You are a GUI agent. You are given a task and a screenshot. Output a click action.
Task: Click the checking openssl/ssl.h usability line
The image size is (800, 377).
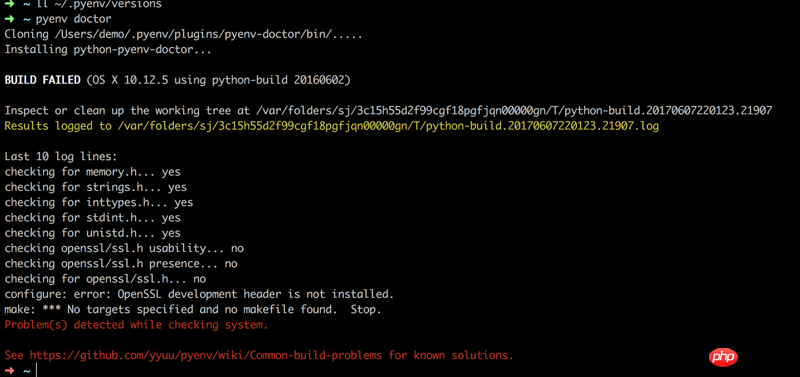(124, 248)
